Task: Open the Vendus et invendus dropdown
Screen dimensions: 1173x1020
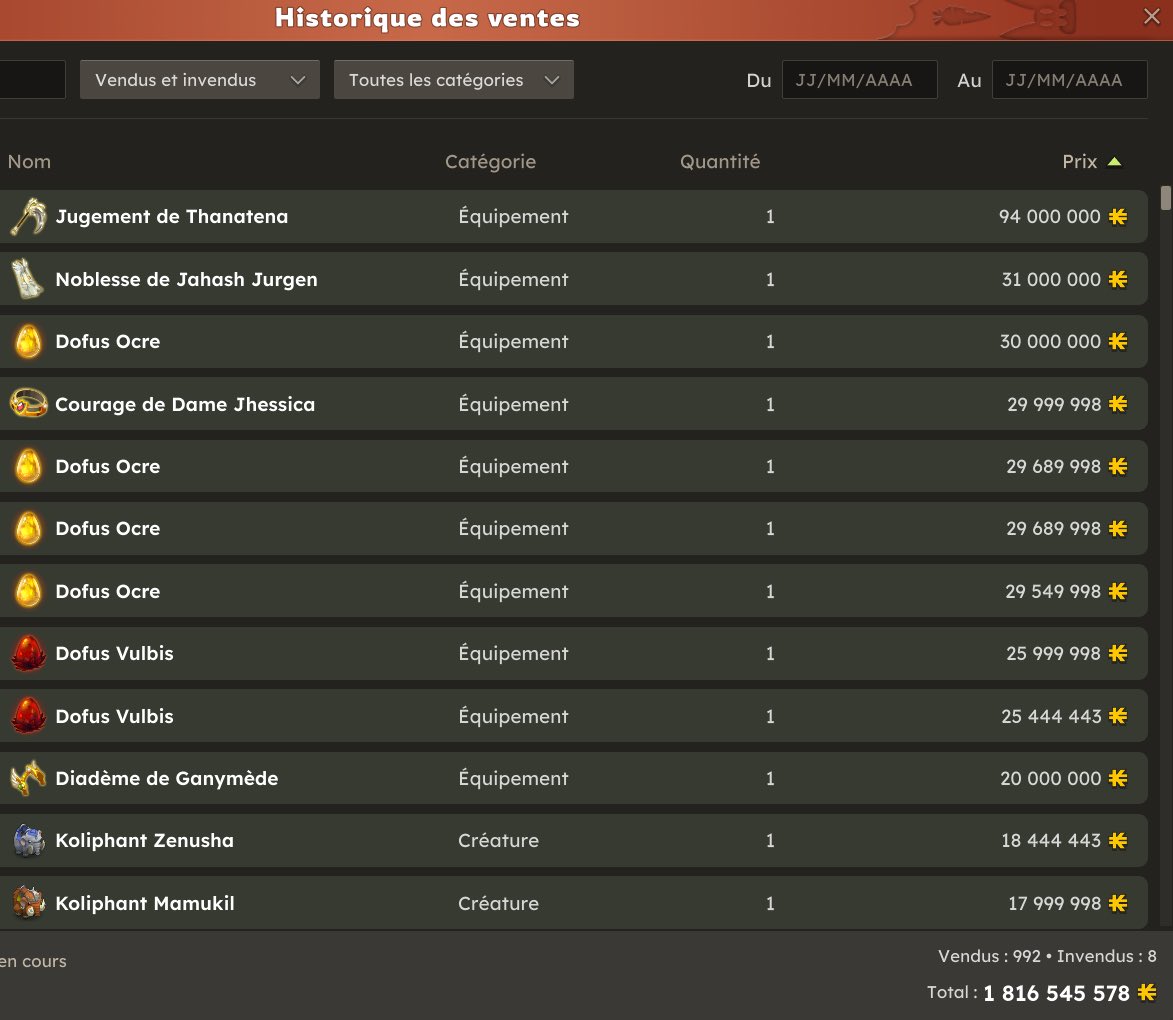Action: [x=200, y=79]
